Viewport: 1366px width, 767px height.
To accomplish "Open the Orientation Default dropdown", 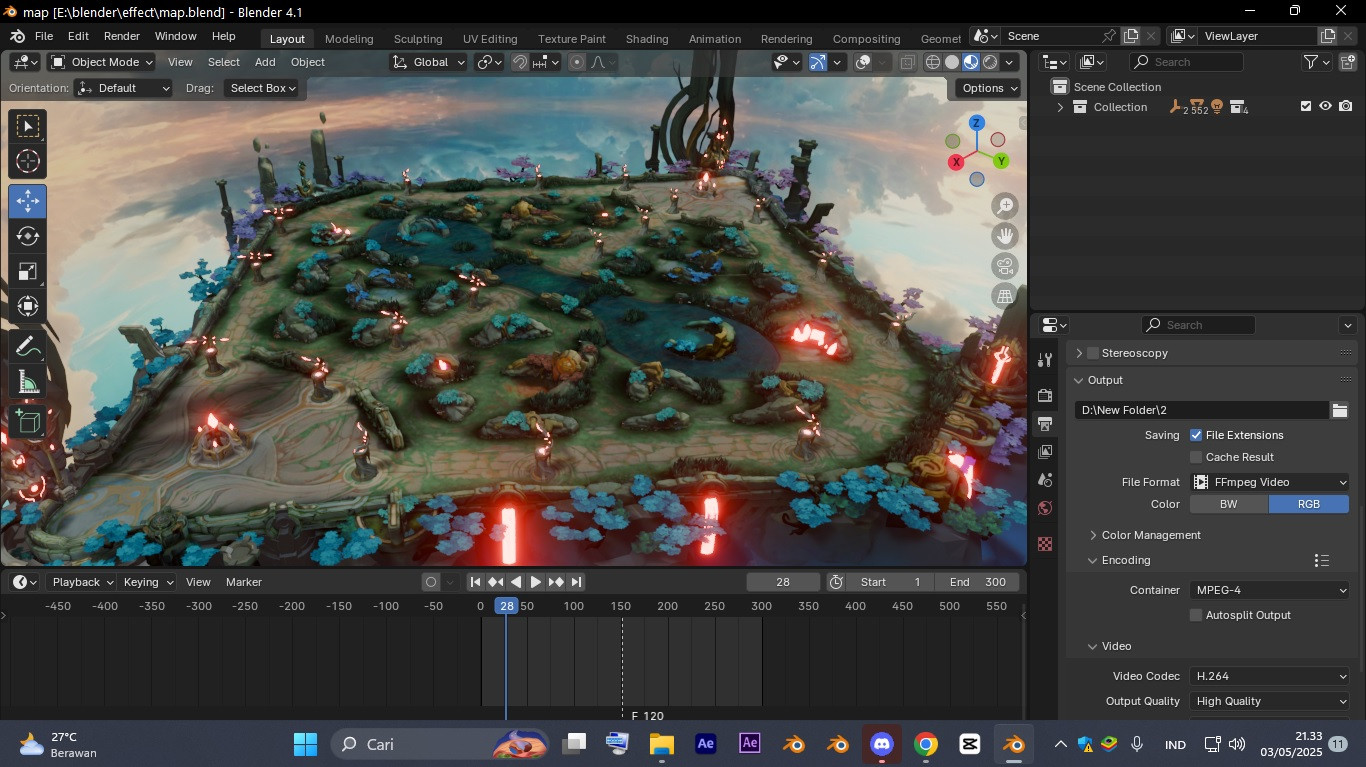I will pyautogui.click(x=125, y=88).
